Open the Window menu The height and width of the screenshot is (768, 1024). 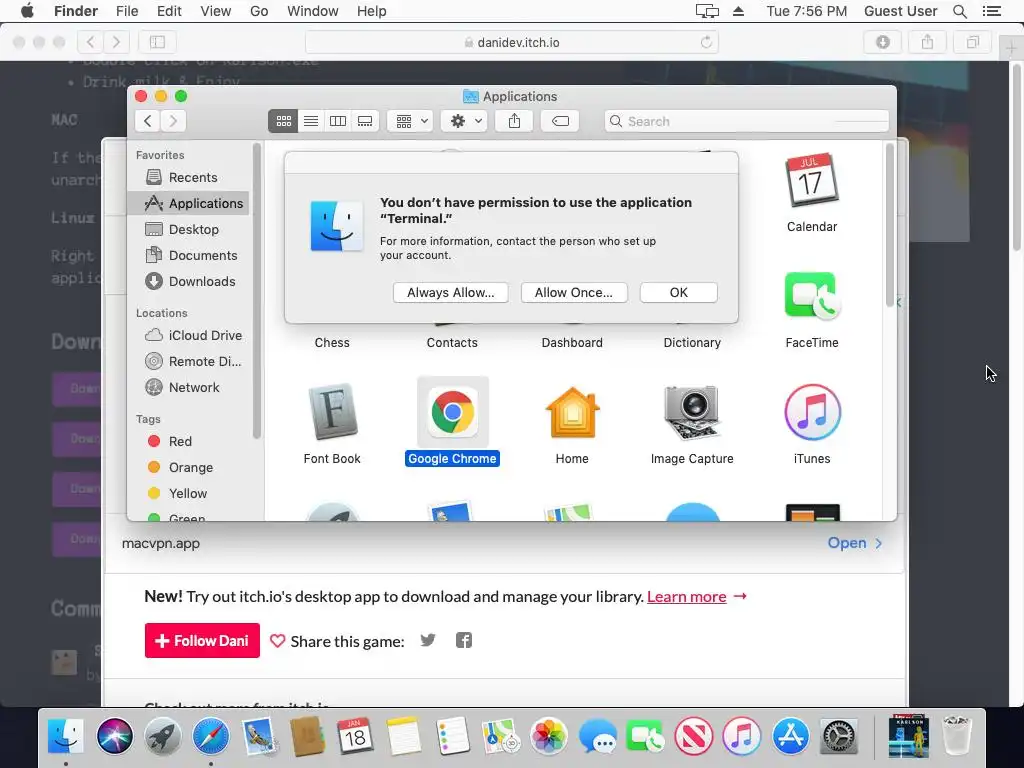[x=313, y=11]
